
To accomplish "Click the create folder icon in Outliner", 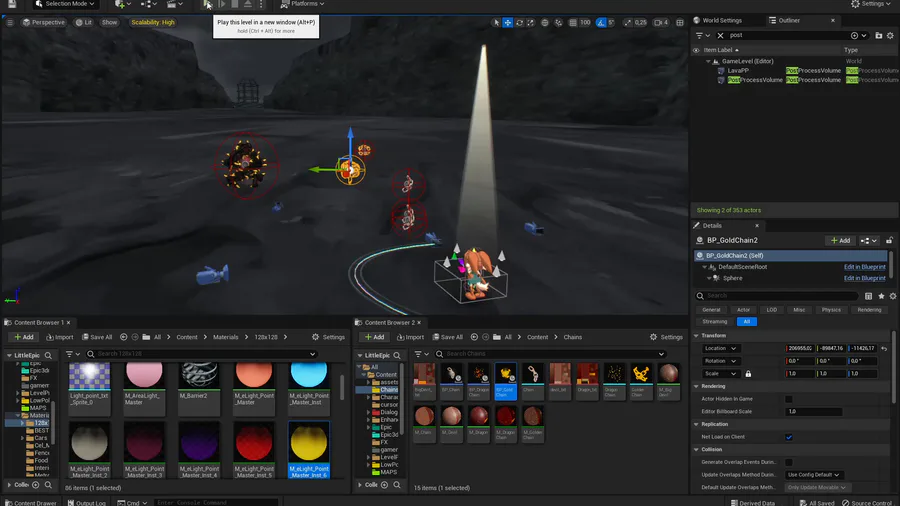I will point(879,36).
